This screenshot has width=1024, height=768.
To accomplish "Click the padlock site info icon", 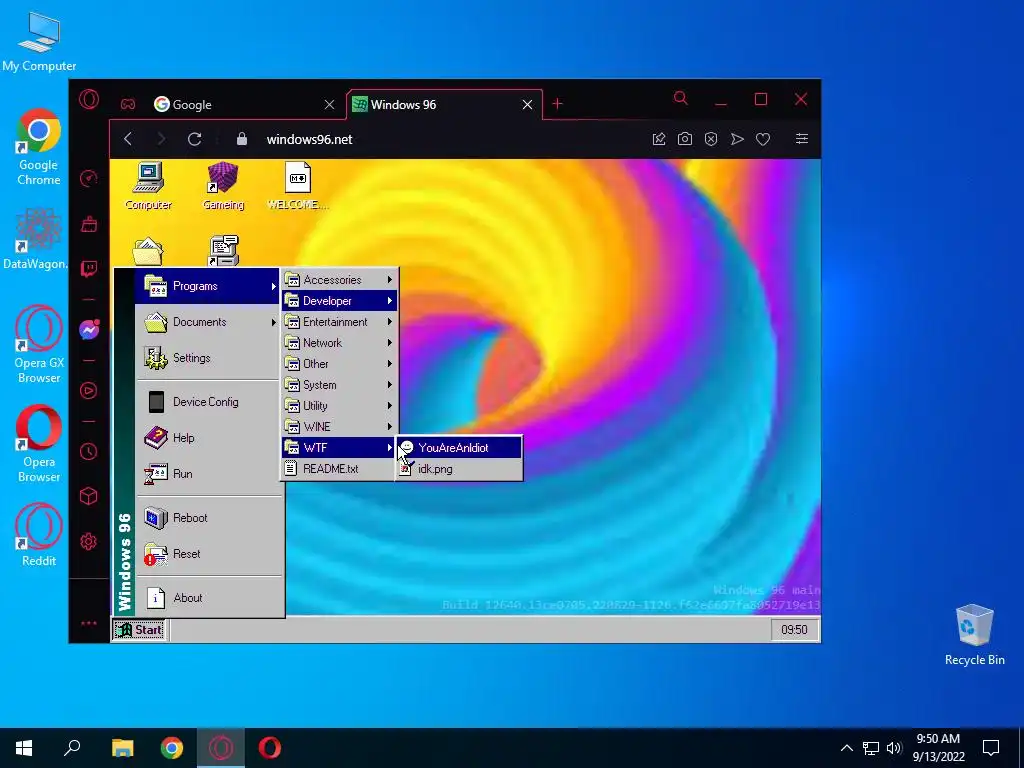I will [242, 139].
